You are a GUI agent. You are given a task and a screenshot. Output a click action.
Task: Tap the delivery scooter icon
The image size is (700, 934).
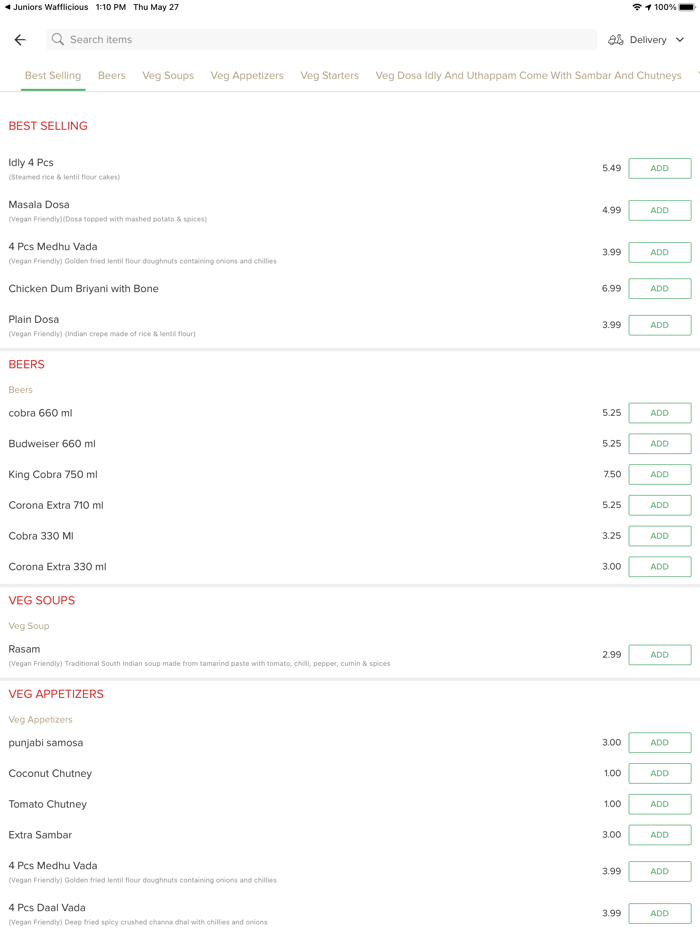pos(616,40)
